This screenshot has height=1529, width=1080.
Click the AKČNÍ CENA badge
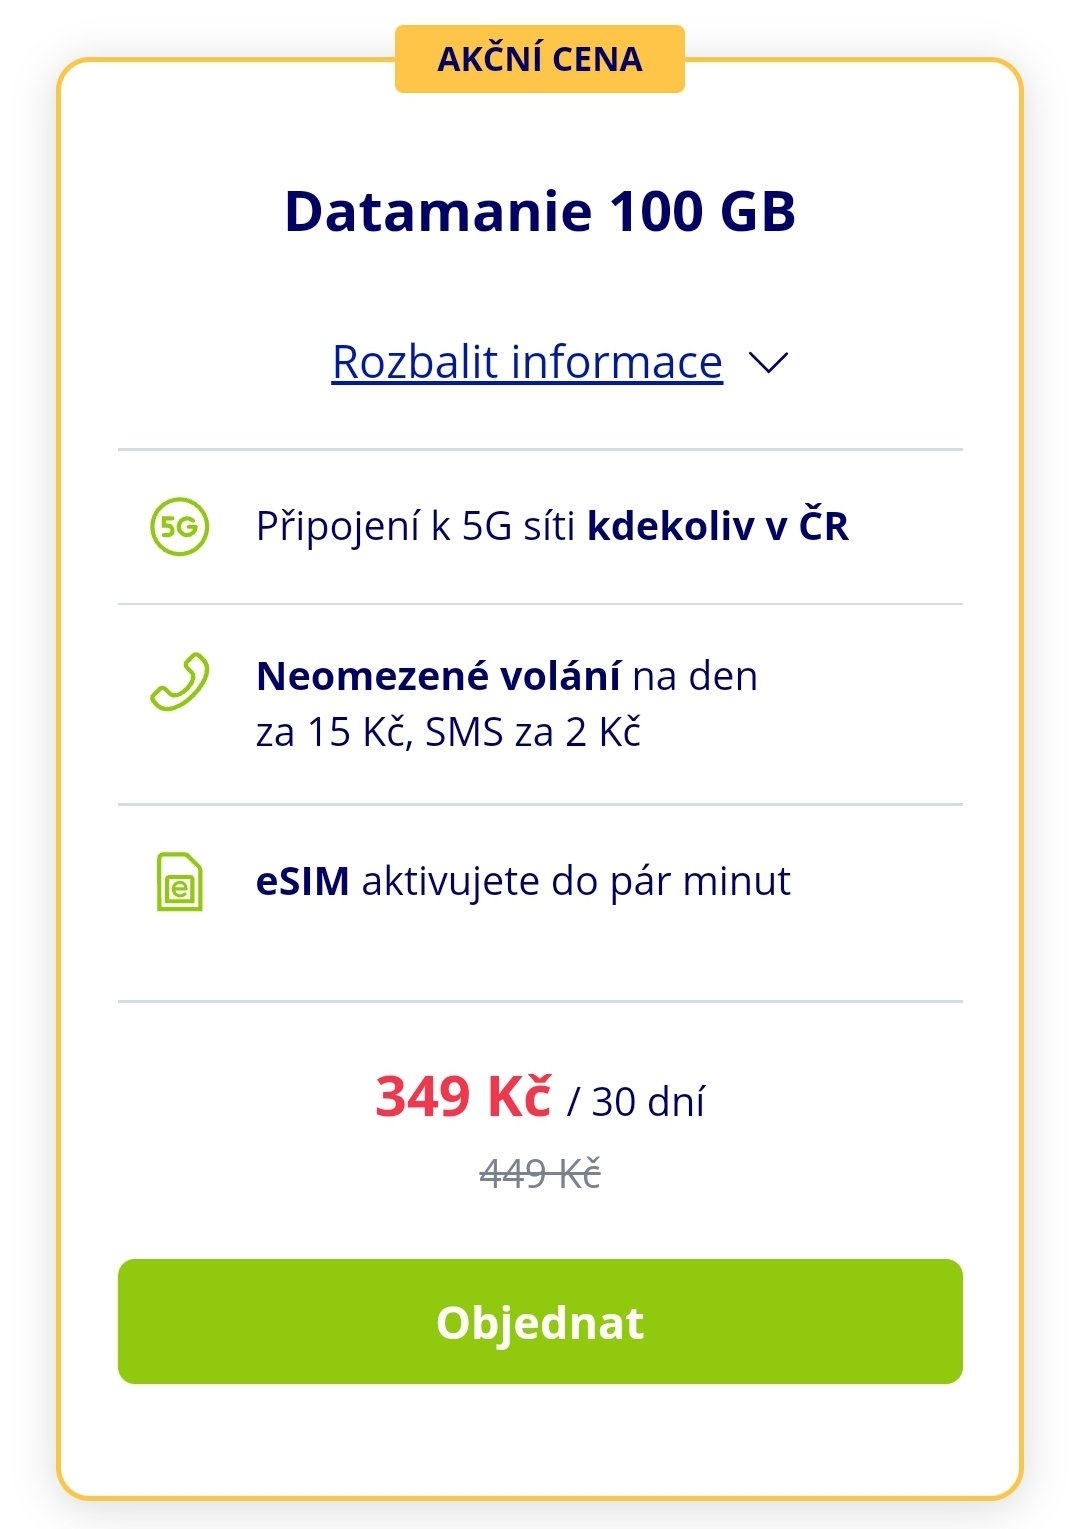(540, 59)
